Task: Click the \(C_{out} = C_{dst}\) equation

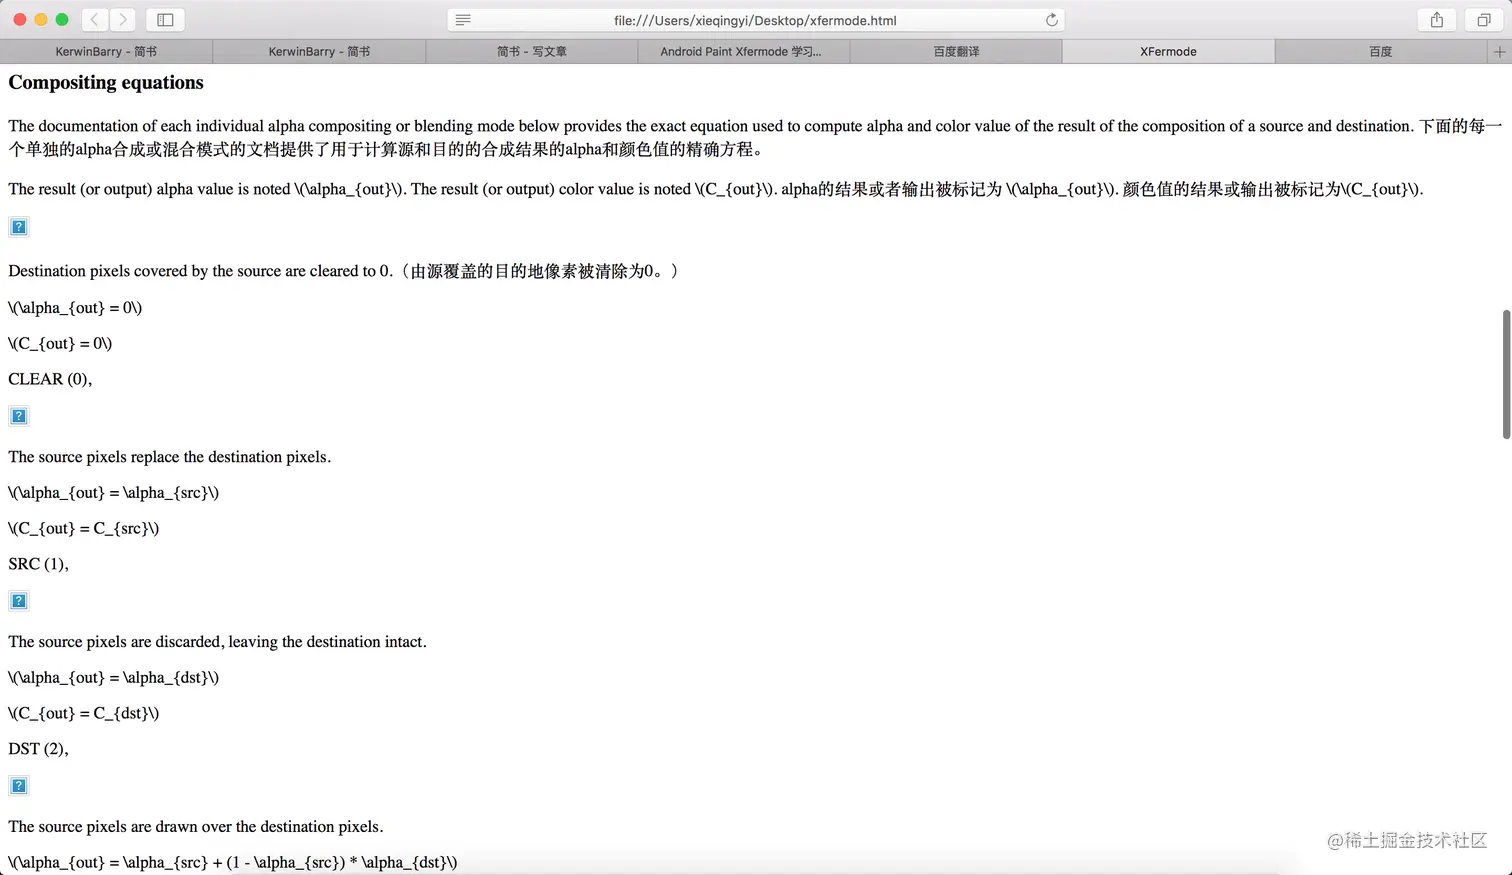Action: 84,714
